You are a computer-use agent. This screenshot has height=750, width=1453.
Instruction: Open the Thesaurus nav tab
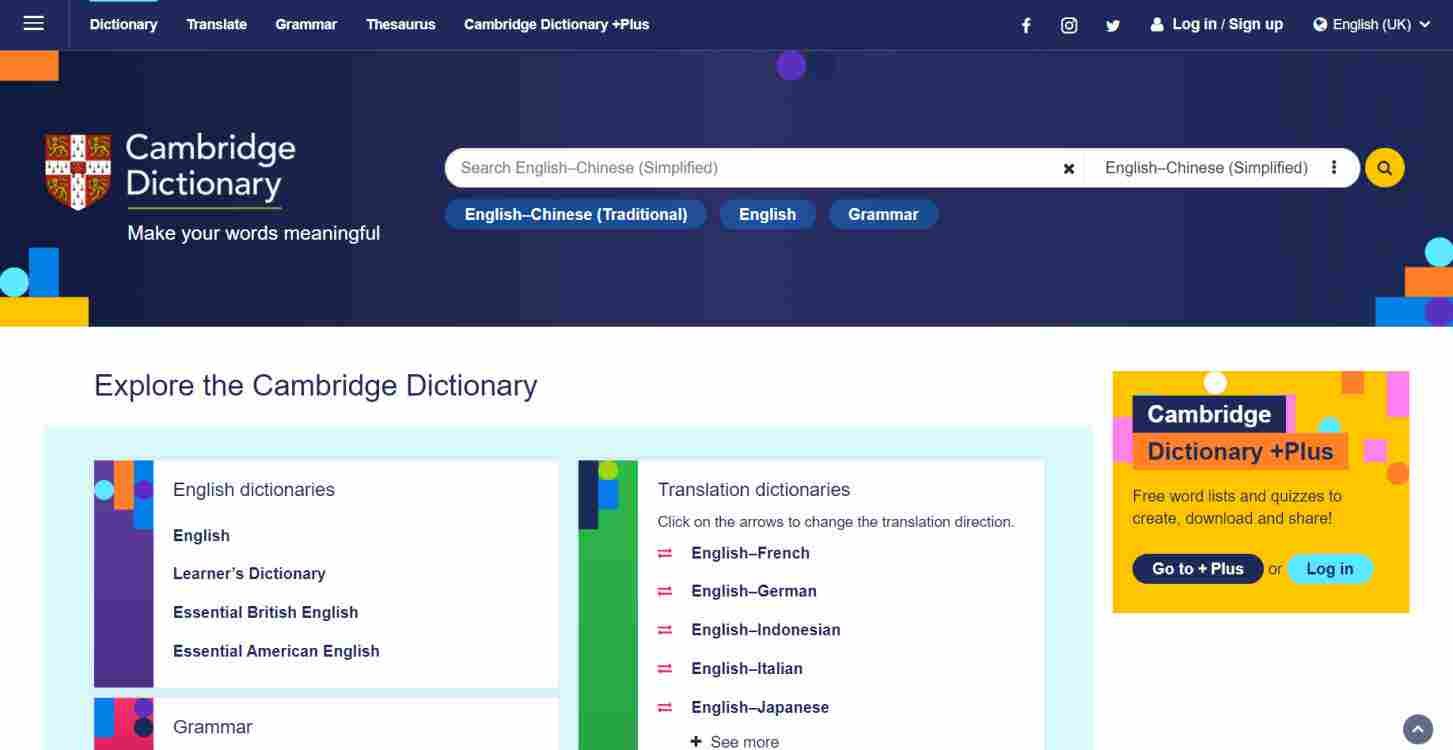pos(401,24)
